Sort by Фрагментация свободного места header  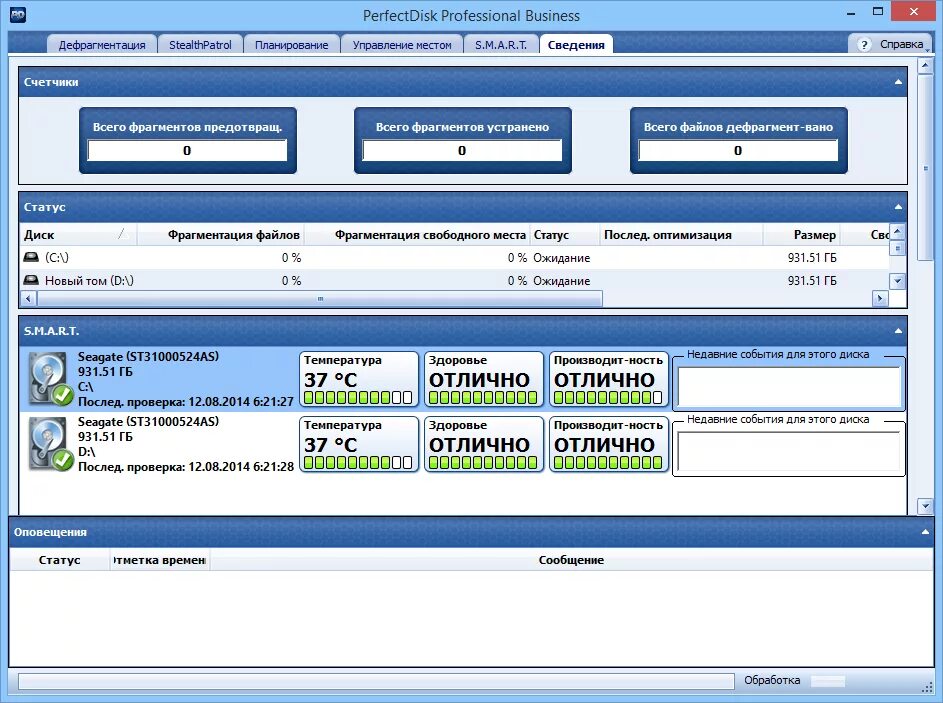[417, 235]
